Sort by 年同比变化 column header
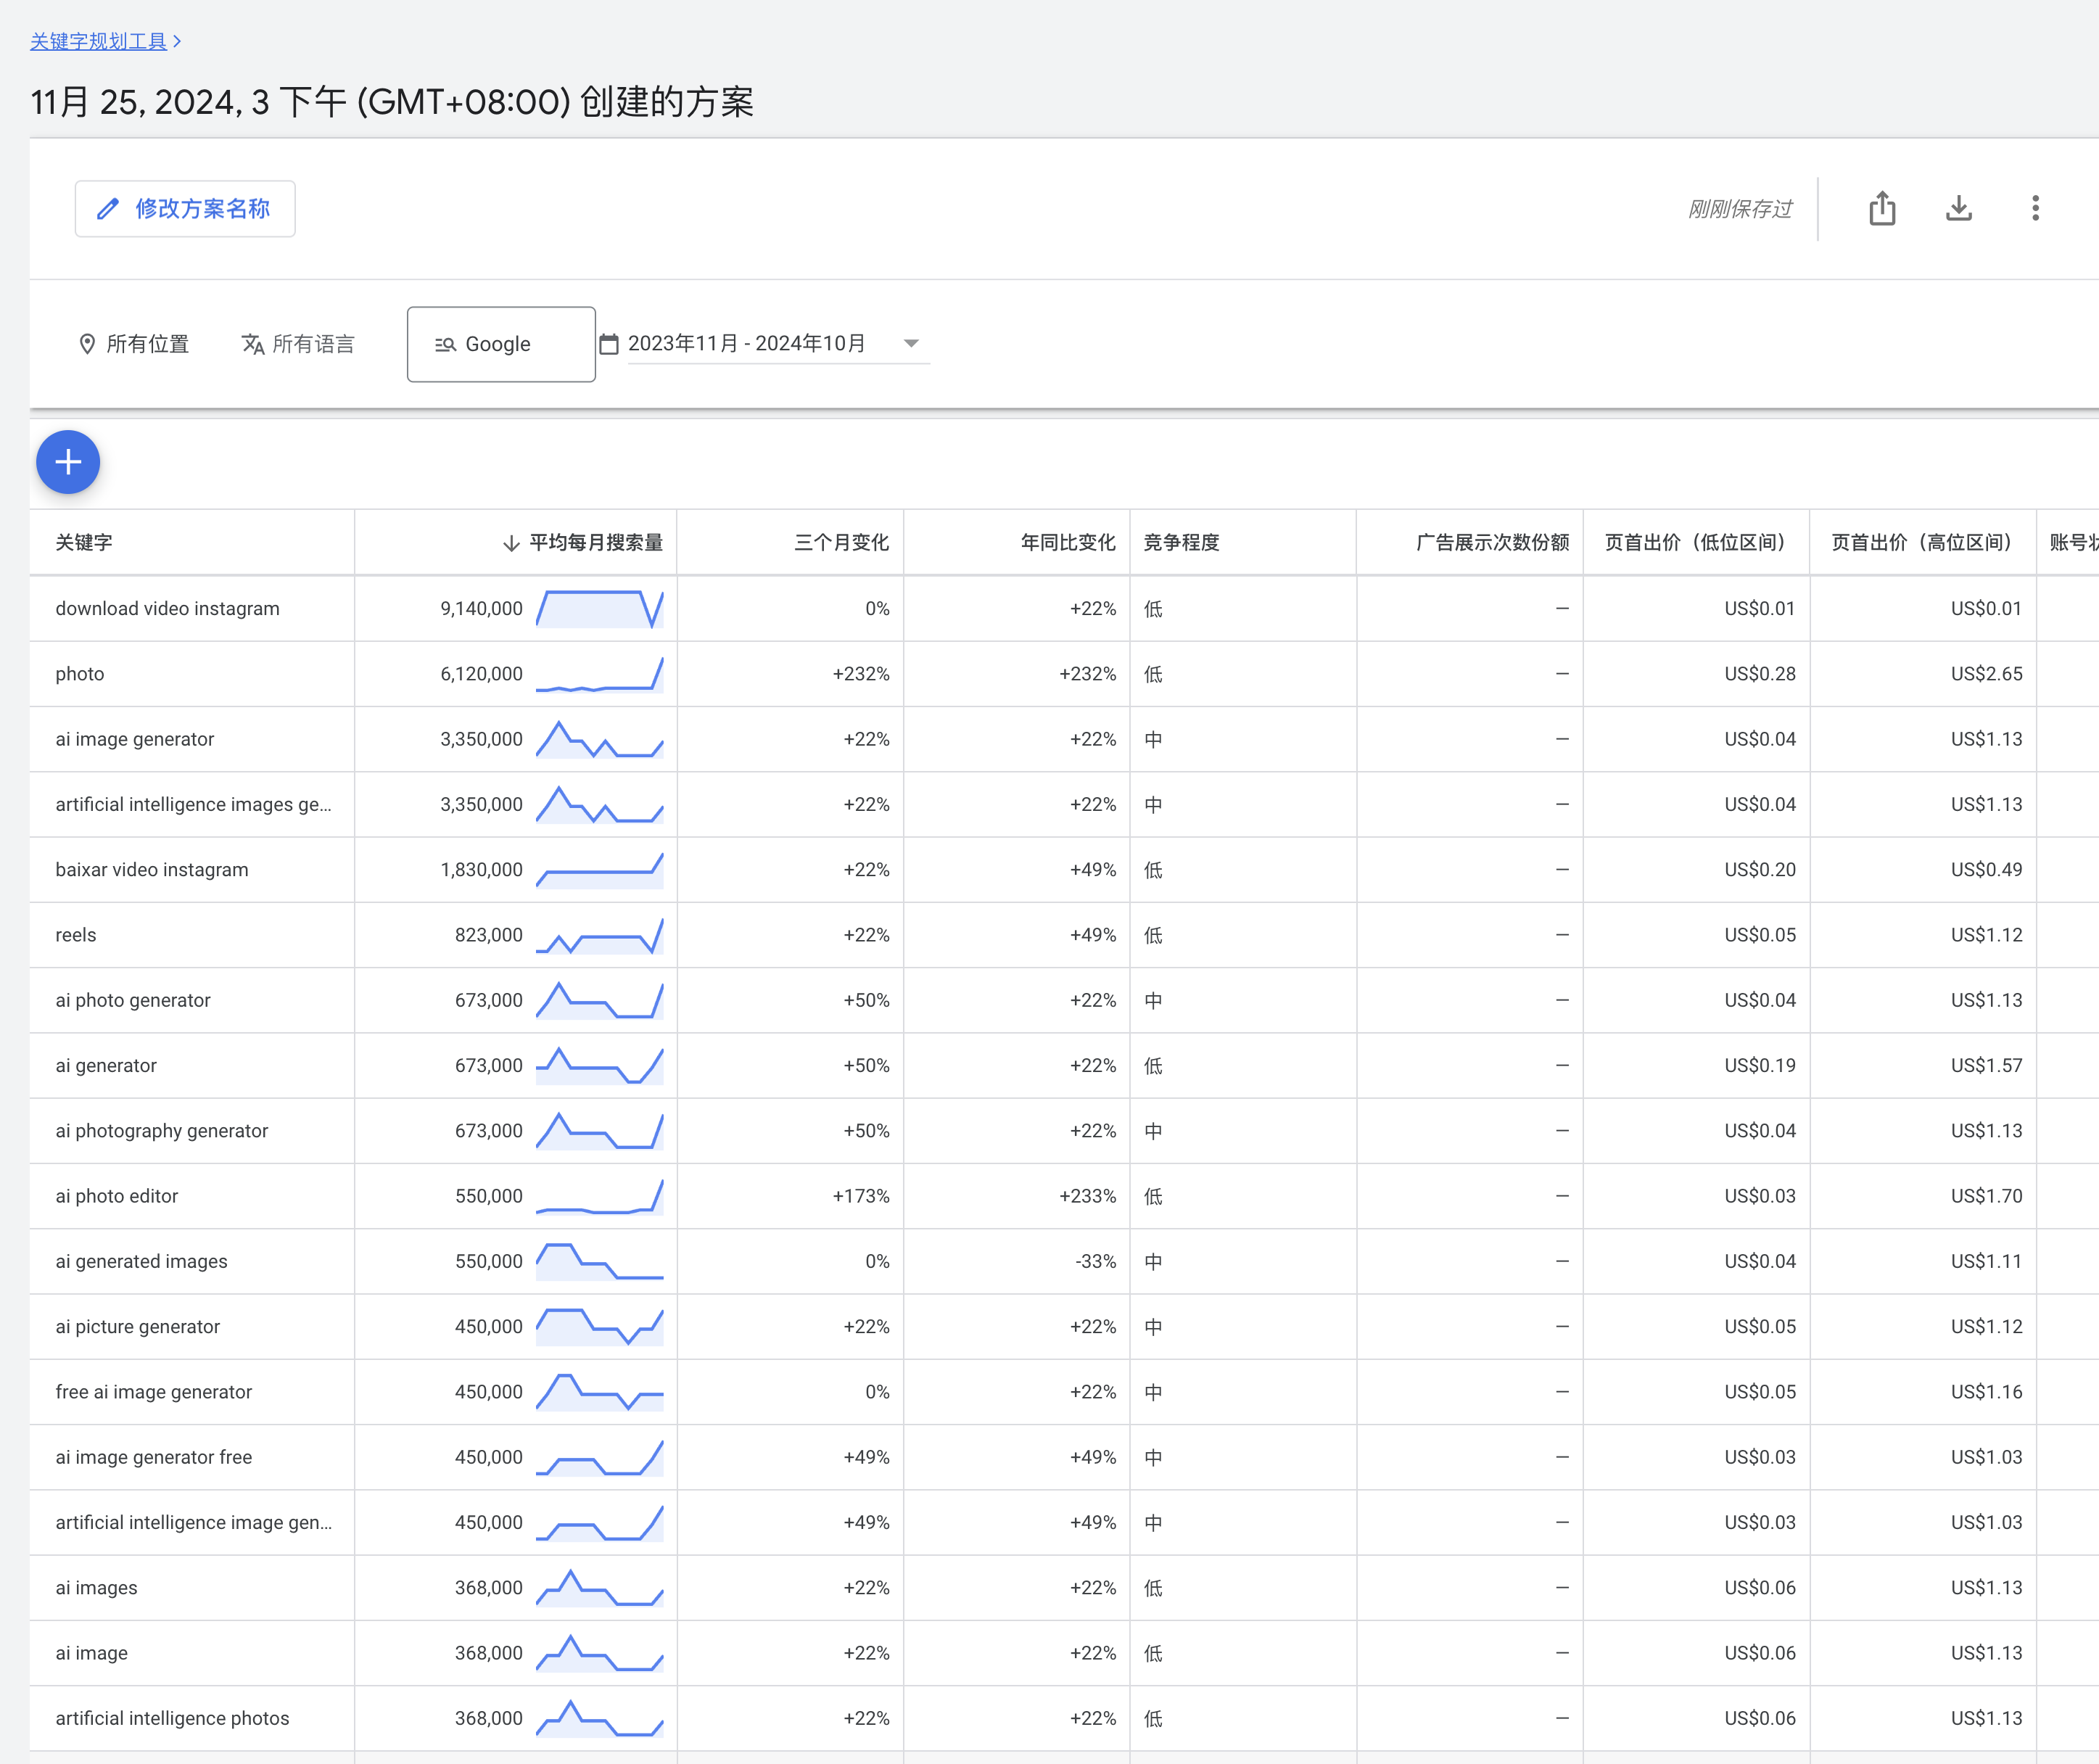This screenshot has width=2099, height=1764. tap(1068, 543)
